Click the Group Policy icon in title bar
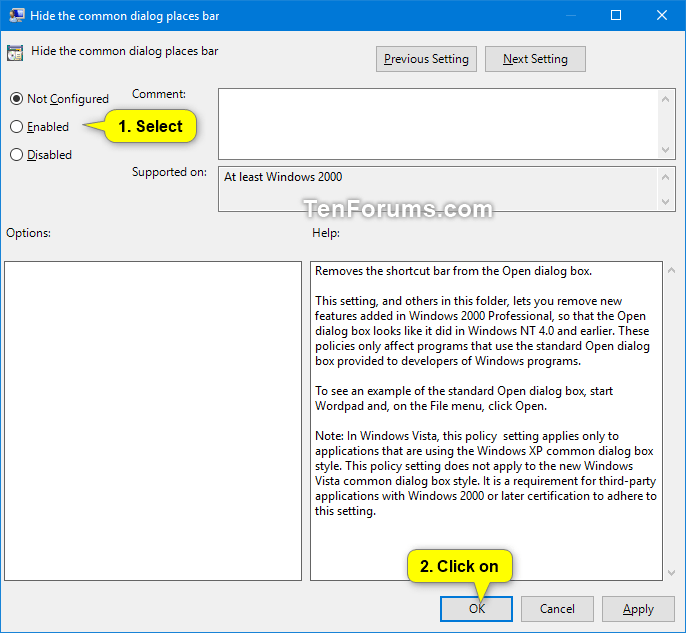Screen dimensions: 686x633 17,15
